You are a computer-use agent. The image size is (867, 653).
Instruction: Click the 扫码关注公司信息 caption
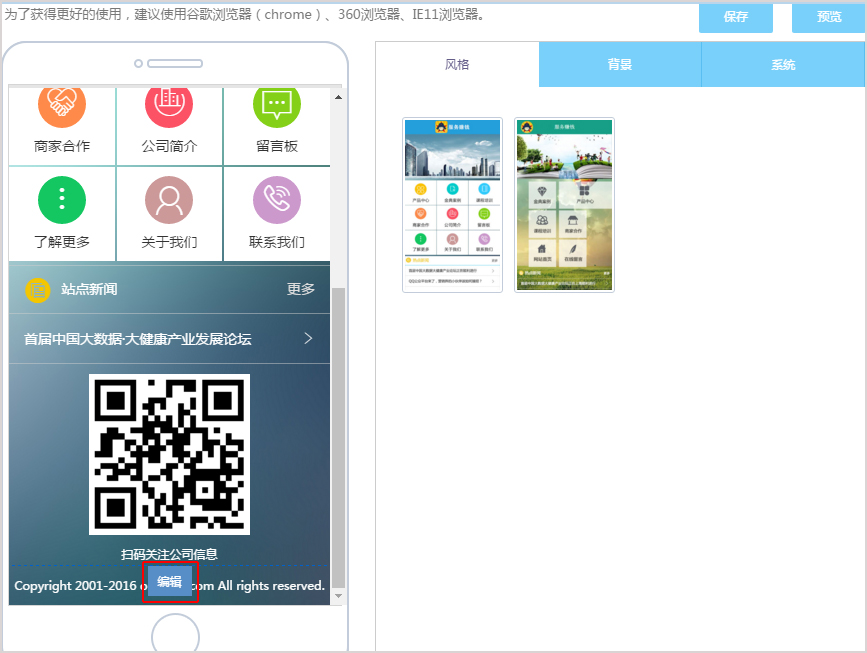[169, 554]
